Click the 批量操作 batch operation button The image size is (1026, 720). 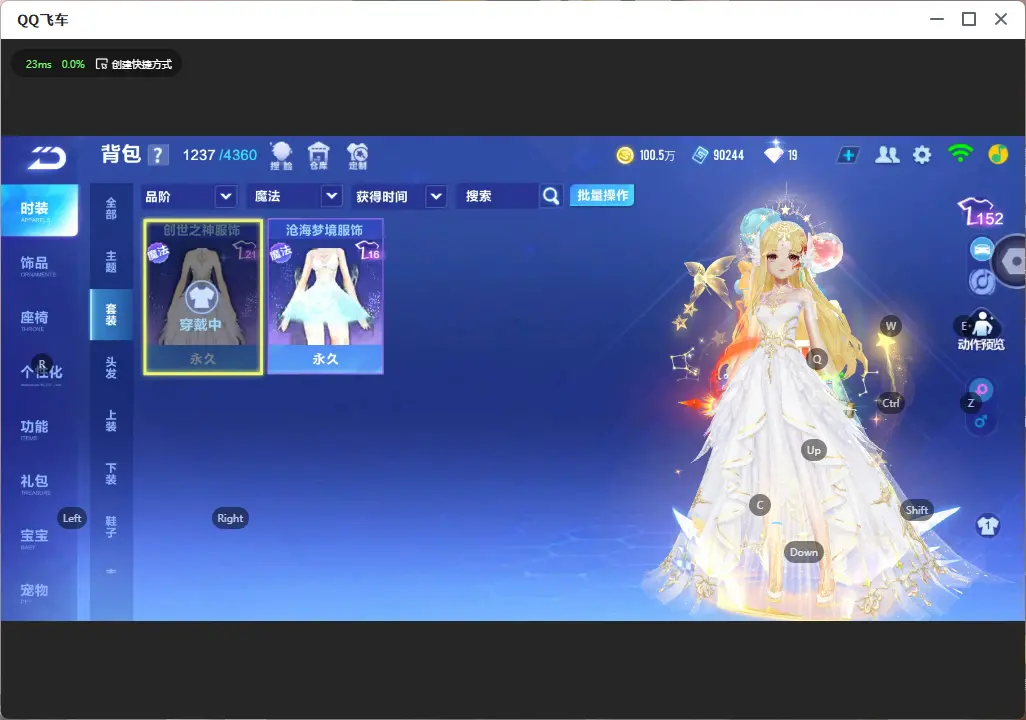pyautogui.click(x=602, y=195)
